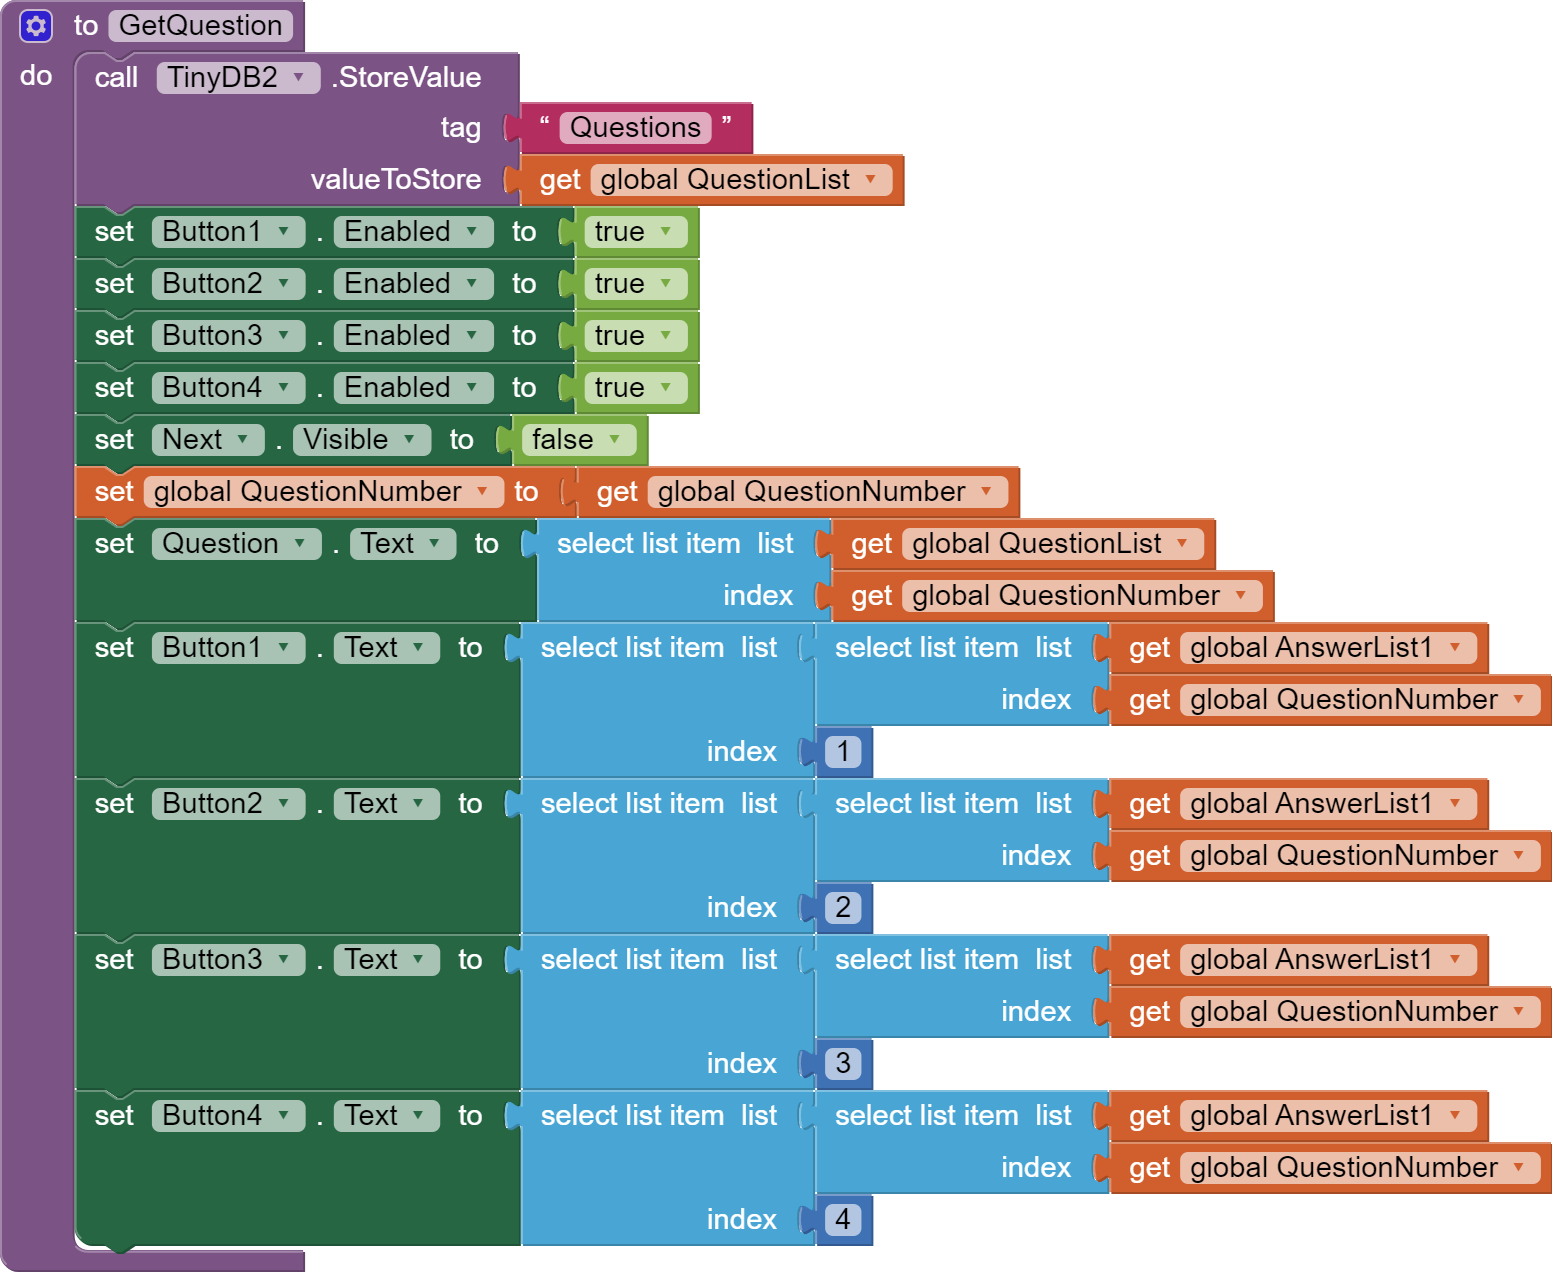This screenshot has width=1552, height=1272.
Task: Click the index number 1 block
Action: pos(843,752)
